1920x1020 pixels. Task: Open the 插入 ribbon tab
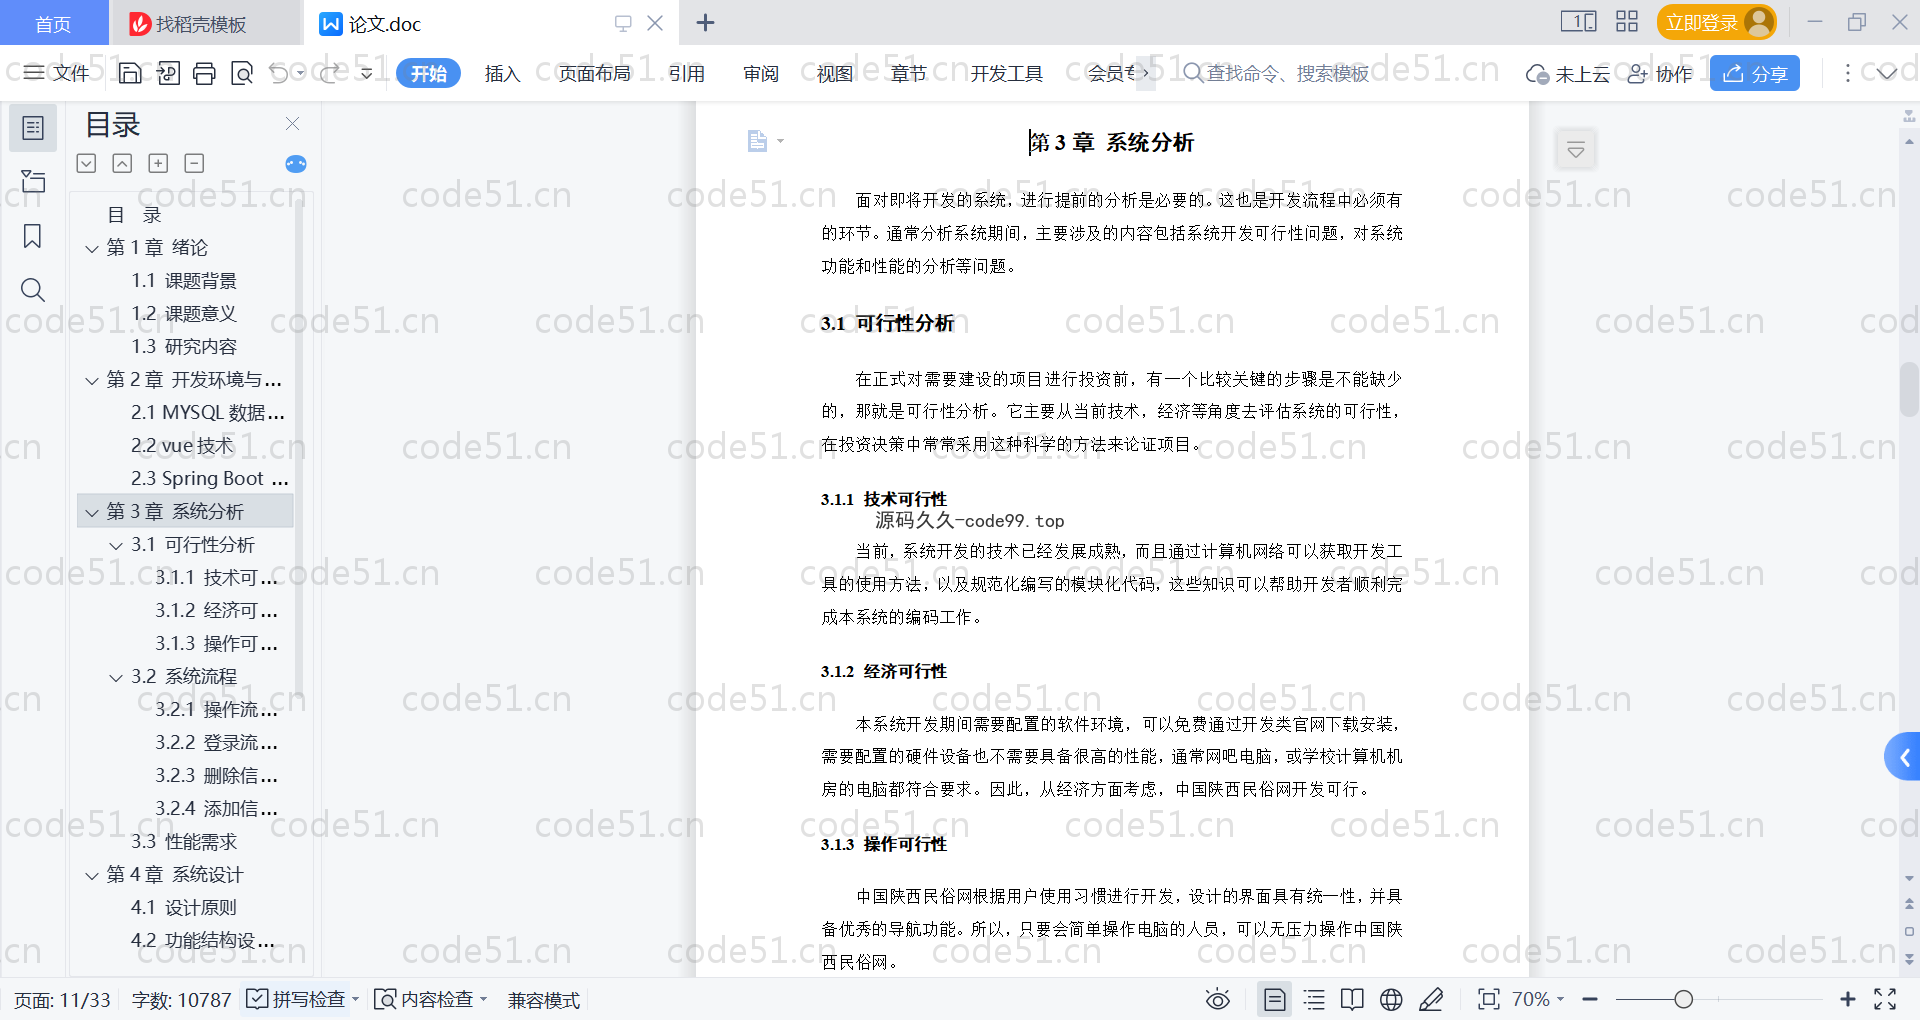pyautogui.click(x=502, y=73)
